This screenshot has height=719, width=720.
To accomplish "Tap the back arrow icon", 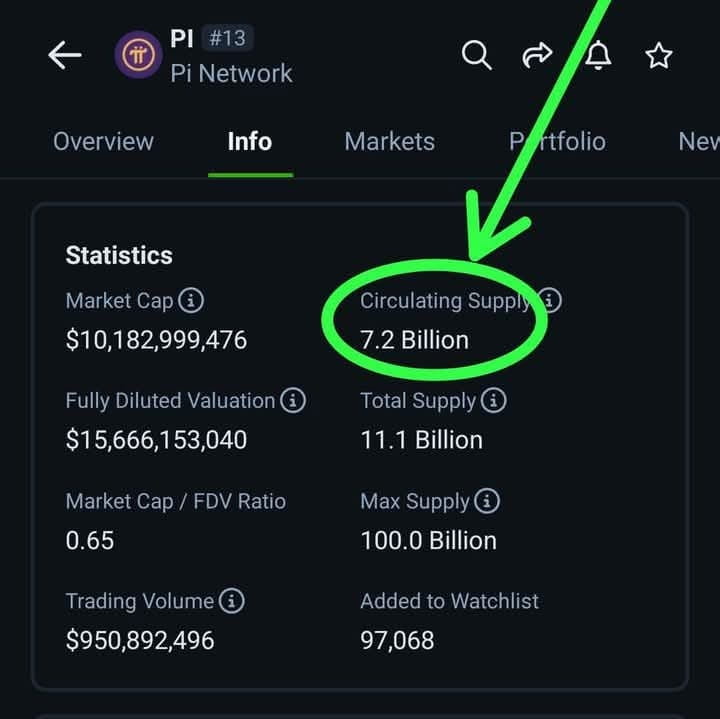I will tap(65, 55).
